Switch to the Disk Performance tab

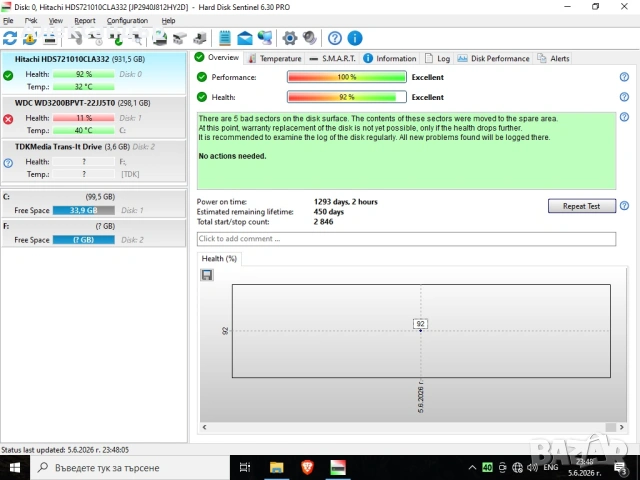[493, 58]
